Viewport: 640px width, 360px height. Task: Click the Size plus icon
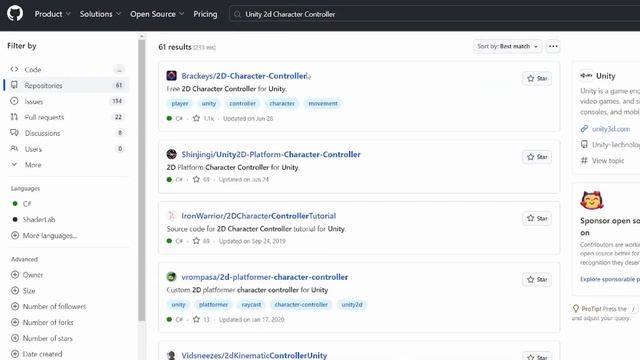coord(15,291)
